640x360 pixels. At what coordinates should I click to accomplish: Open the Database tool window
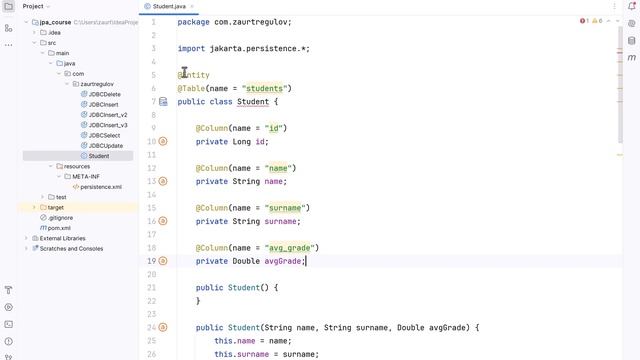point(632,40)
